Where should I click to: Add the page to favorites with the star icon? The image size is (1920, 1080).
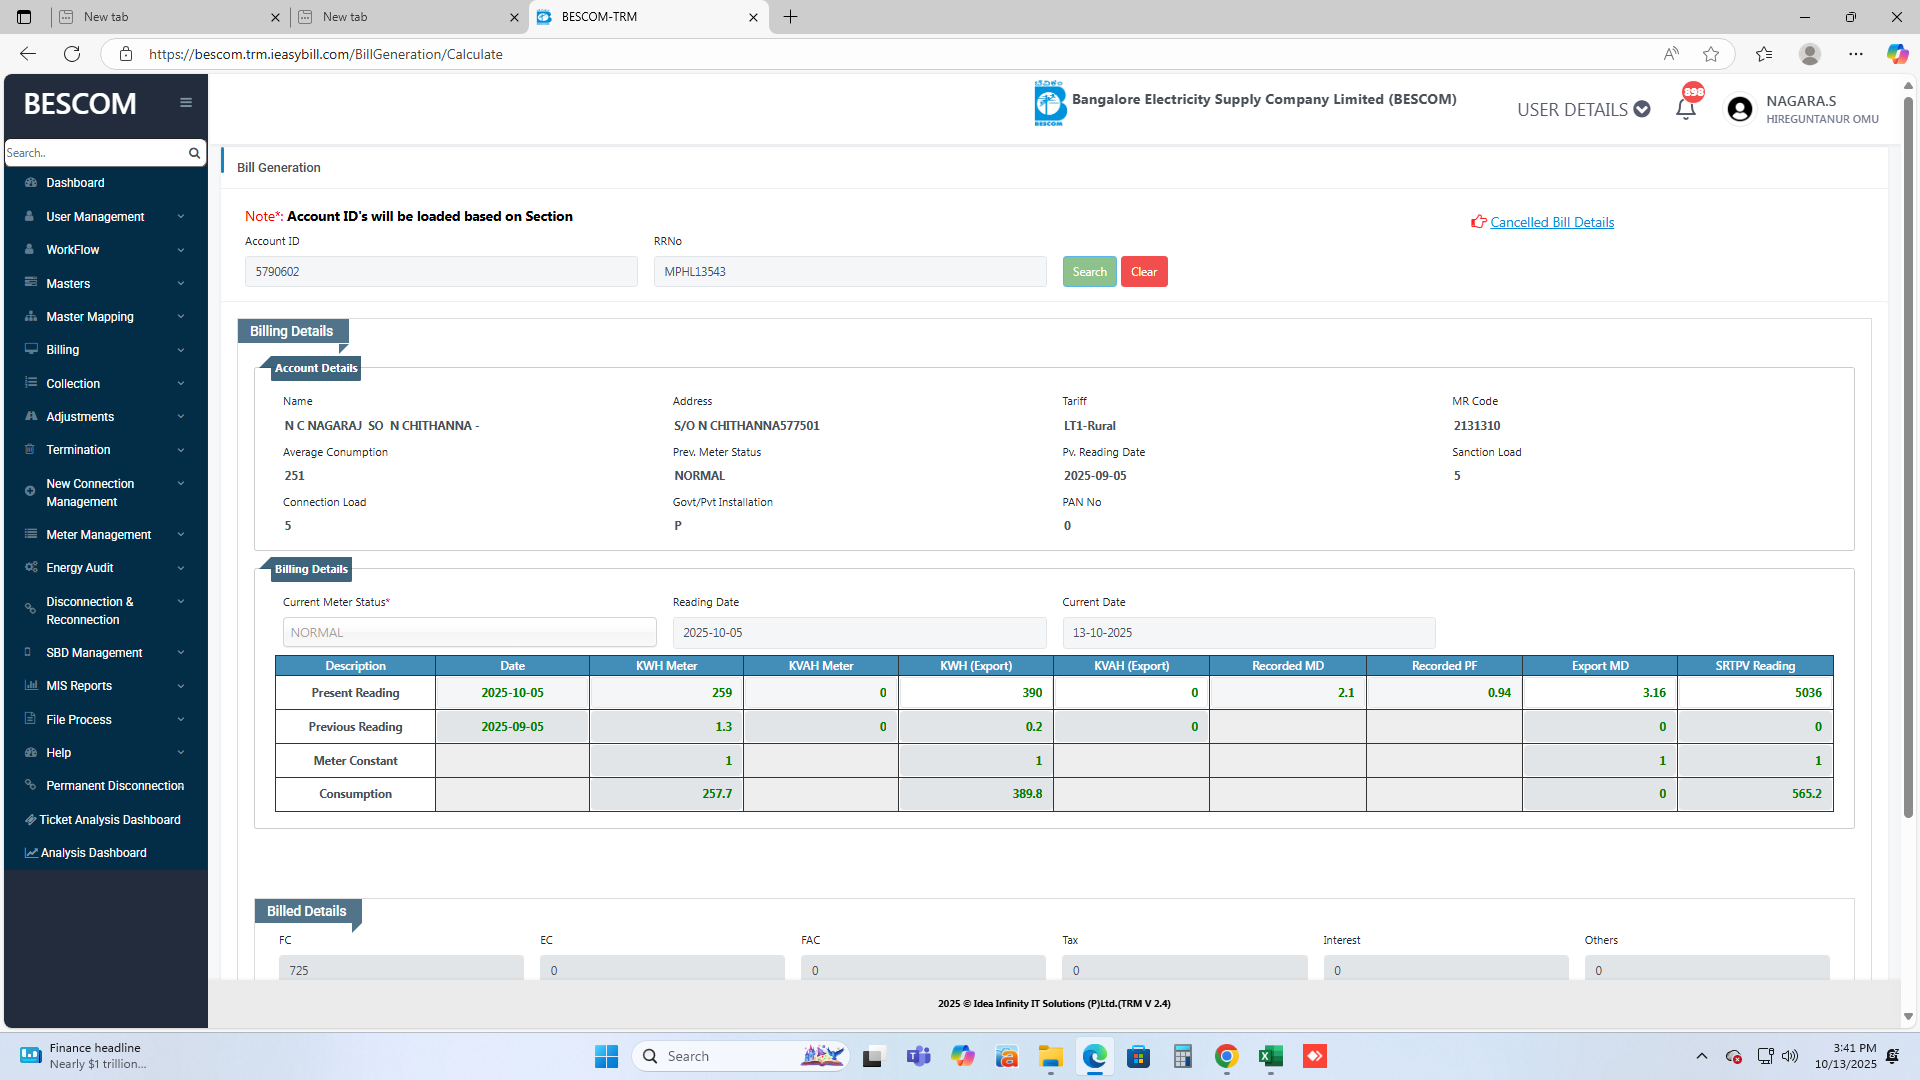1711,54
